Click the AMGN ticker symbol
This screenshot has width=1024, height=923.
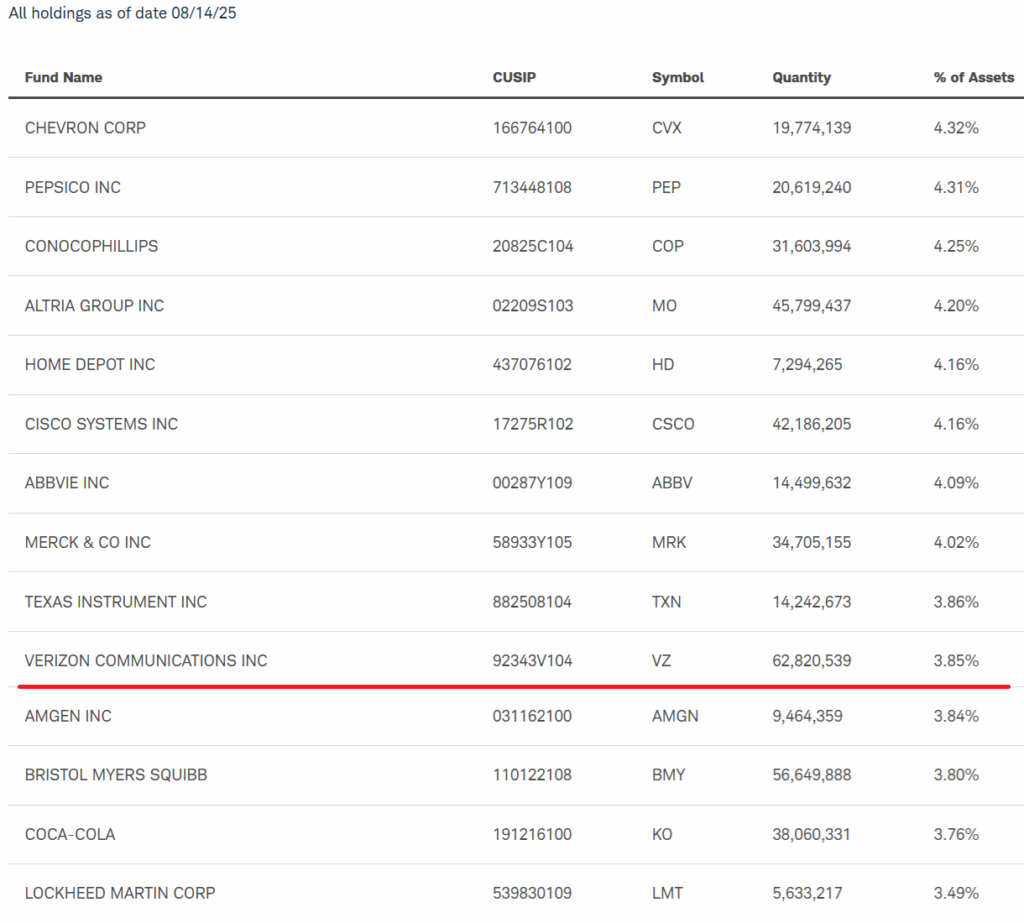(675, 715)
